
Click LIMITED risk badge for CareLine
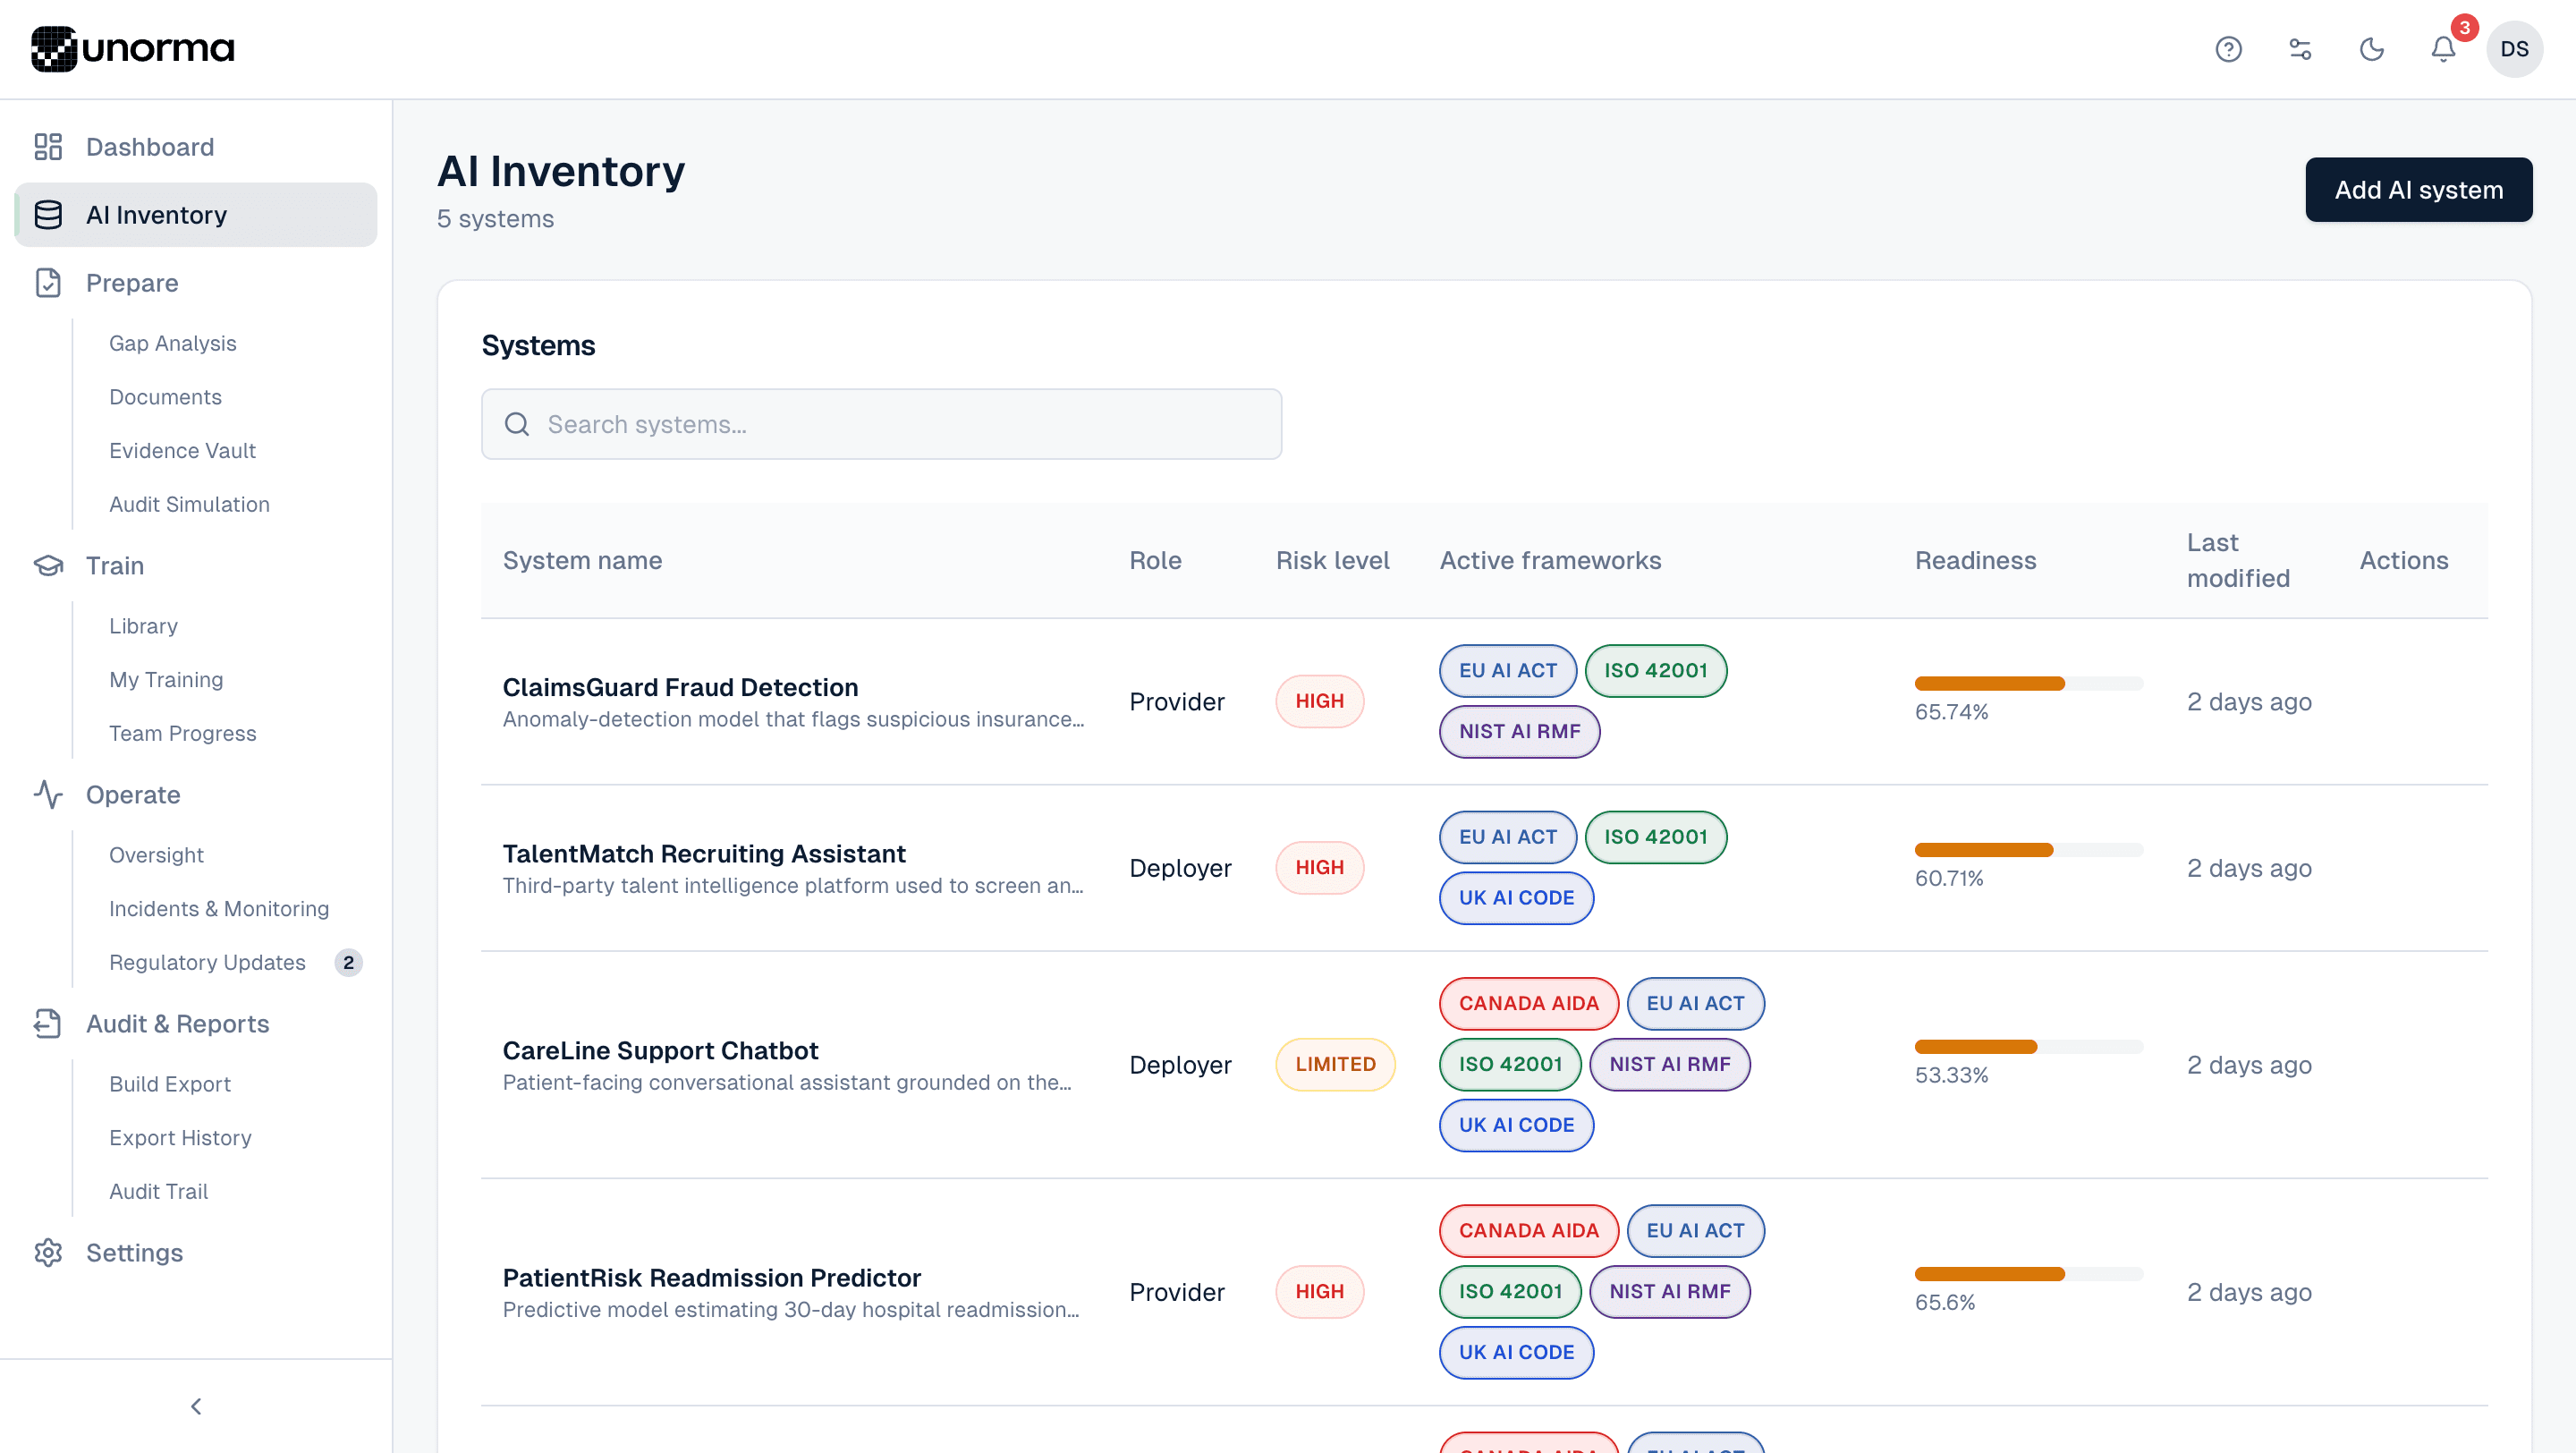[x=1335, y=1065]
